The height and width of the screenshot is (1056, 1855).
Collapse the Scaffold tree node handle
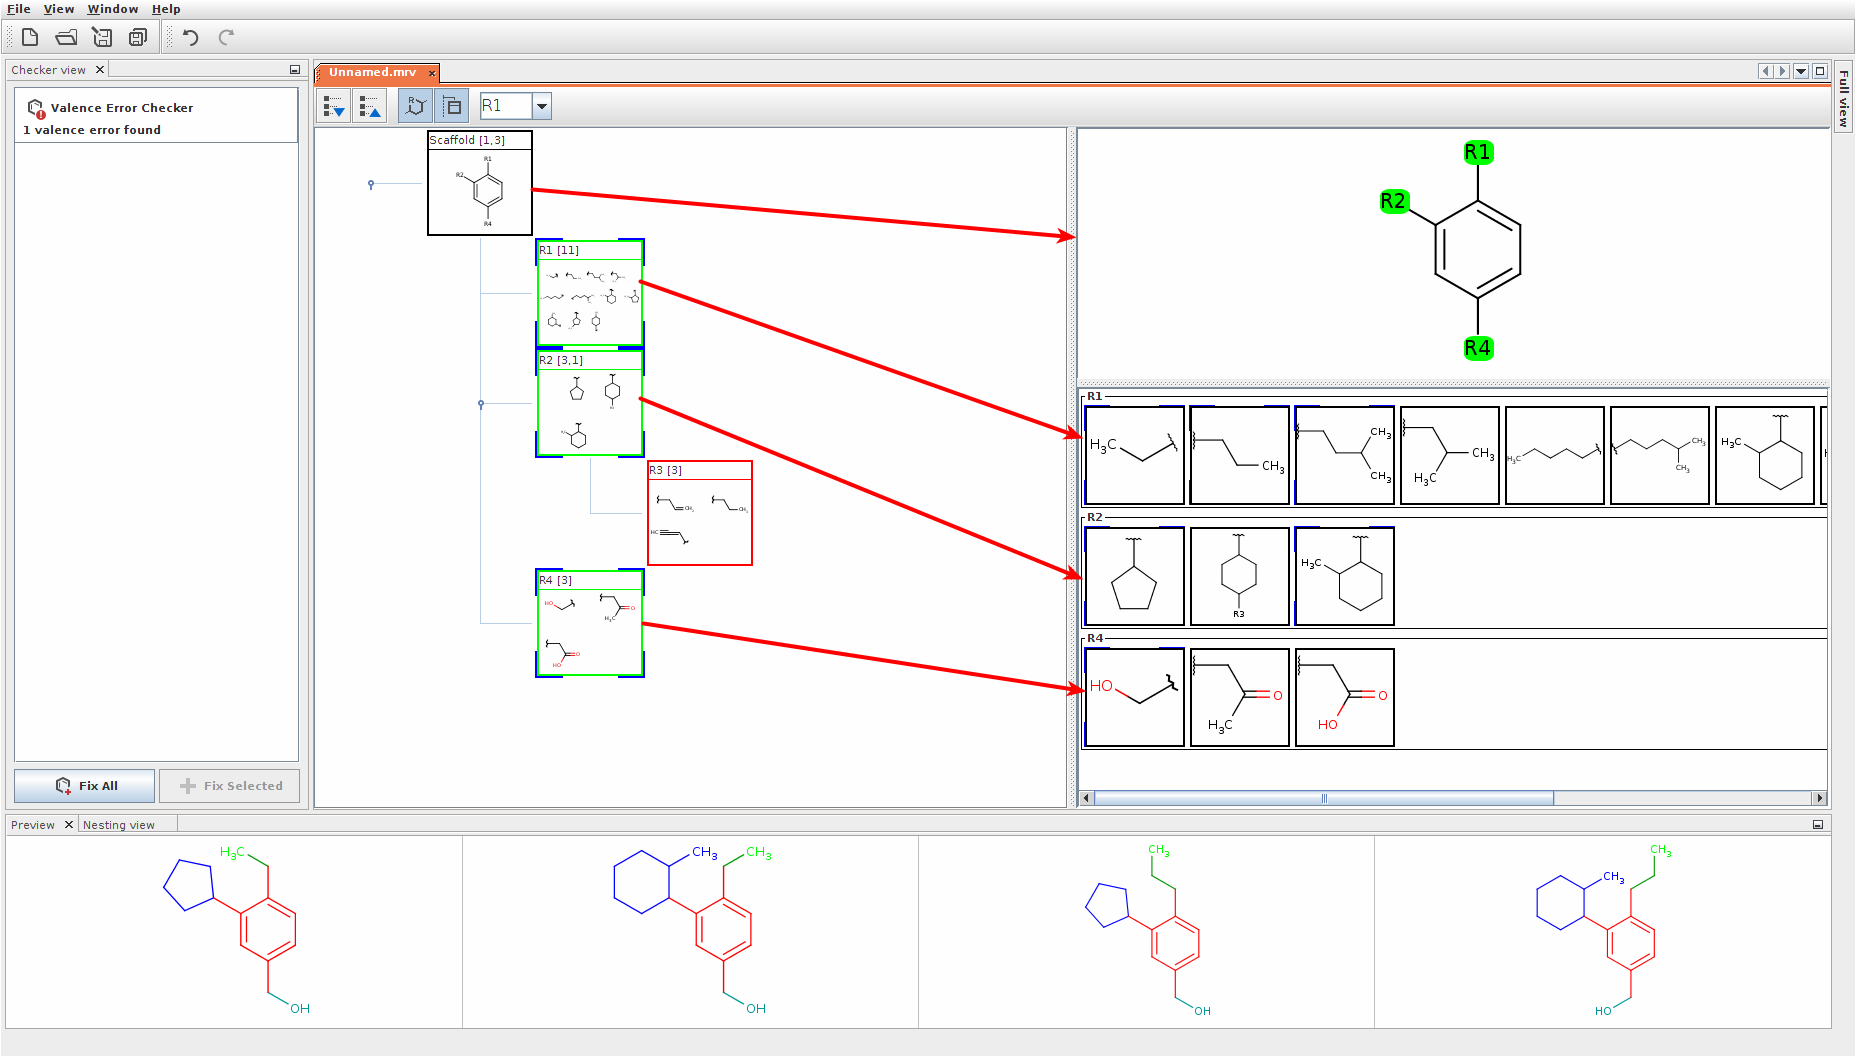(371, 184)
